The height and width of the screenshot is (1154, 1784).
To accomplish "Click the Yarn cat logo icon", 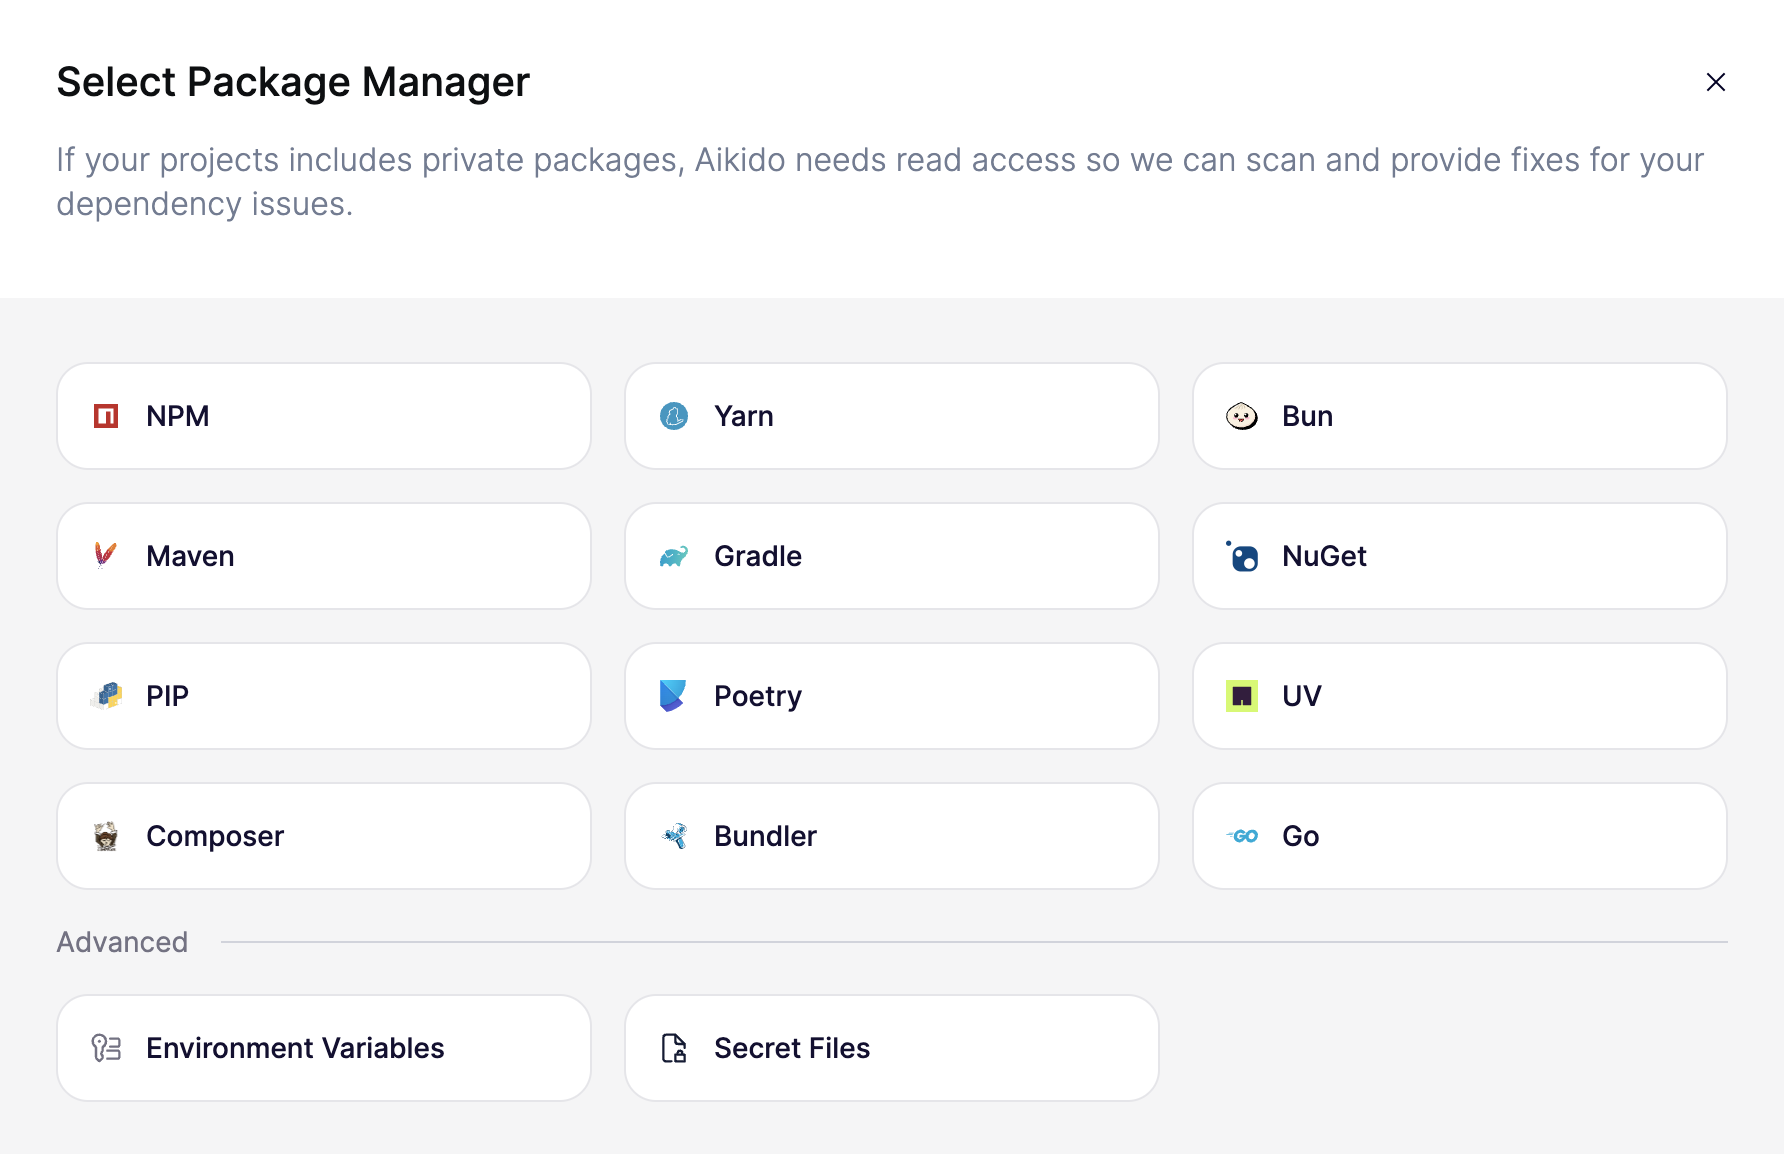I will [x=674, y=416].
